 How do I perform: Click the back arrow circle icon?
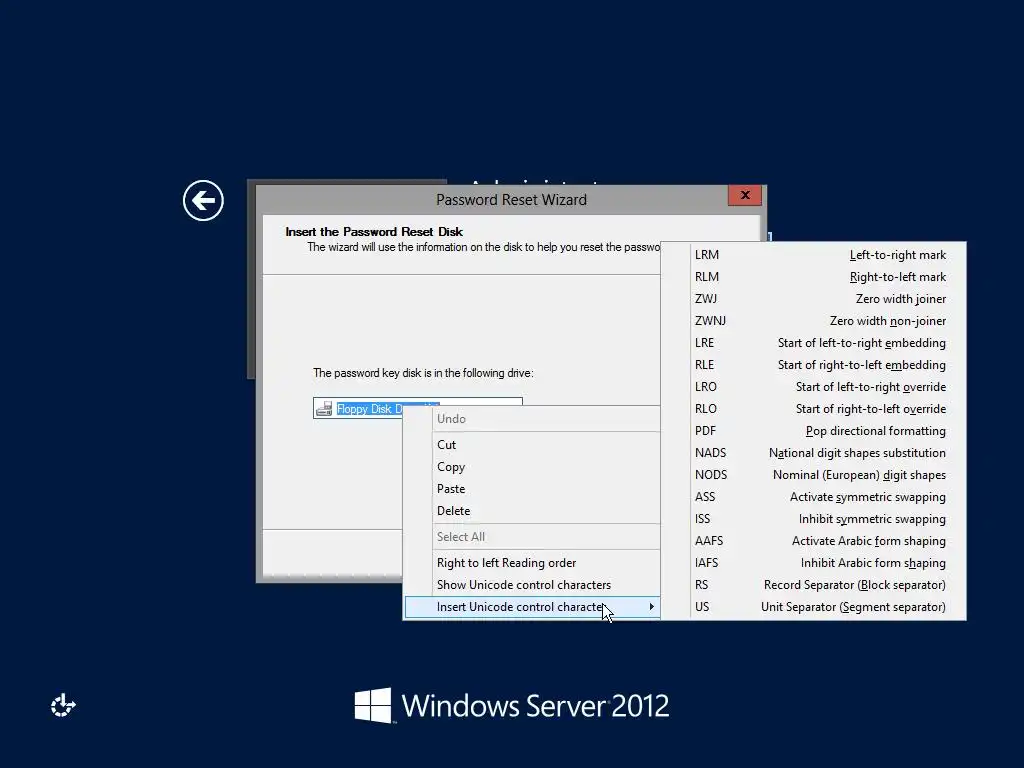203,200
